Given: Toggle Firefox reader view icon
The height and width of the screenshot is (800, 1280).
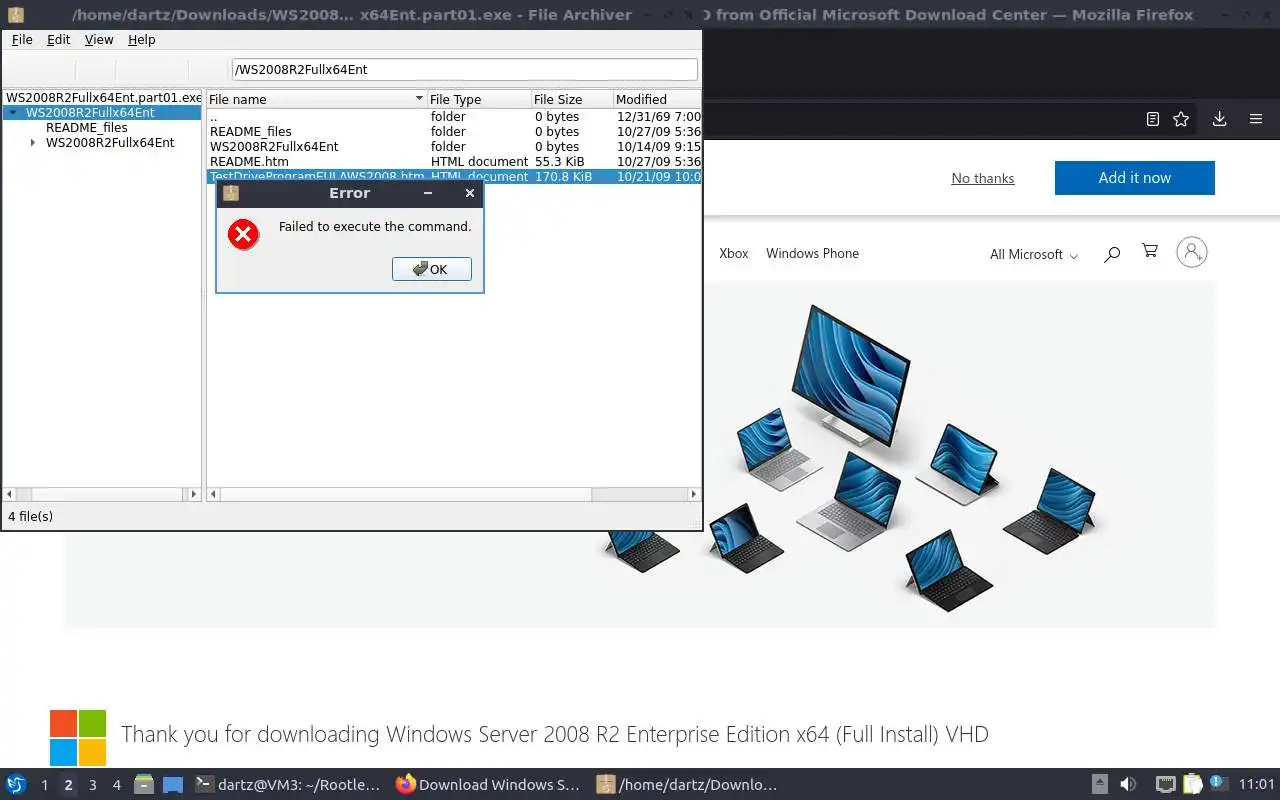Looking at the screenshot, I should pyautogui.click(x=1152, y=119).
